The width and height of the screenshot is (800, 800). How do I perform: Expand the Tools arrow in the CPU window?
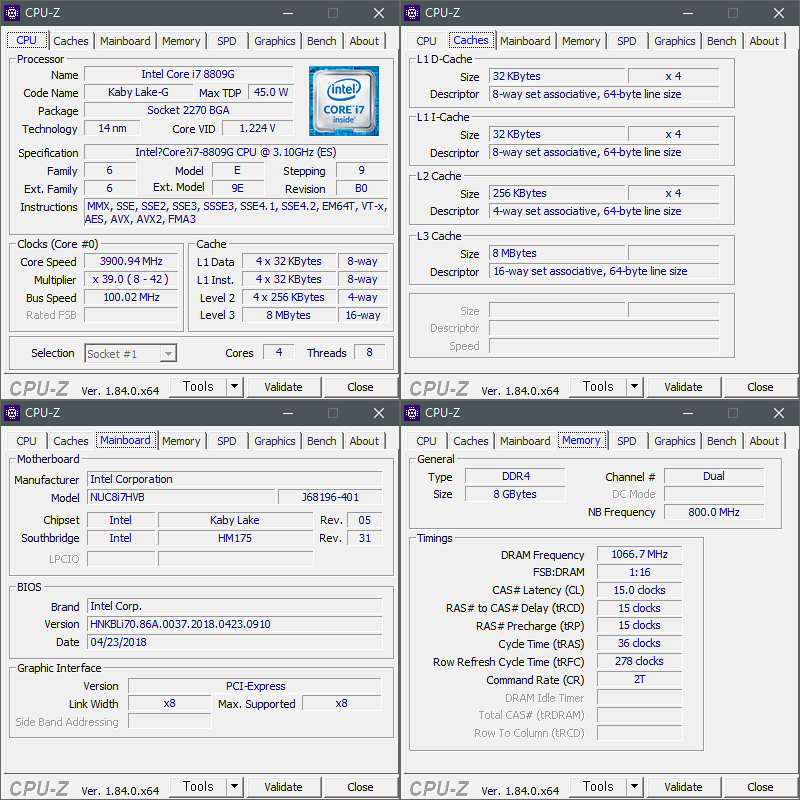coord(234,387)
